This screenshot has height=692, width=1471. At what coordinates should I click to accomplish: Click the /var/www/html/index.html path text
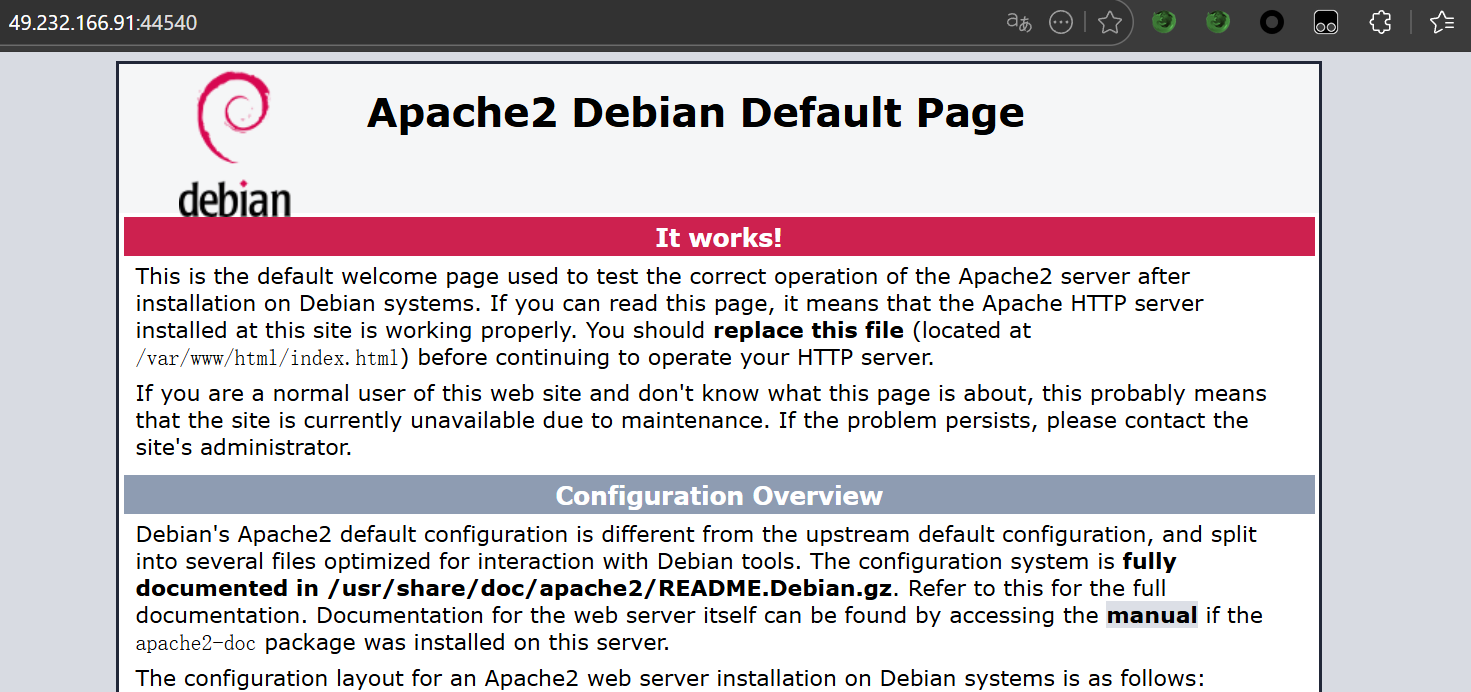267,357
